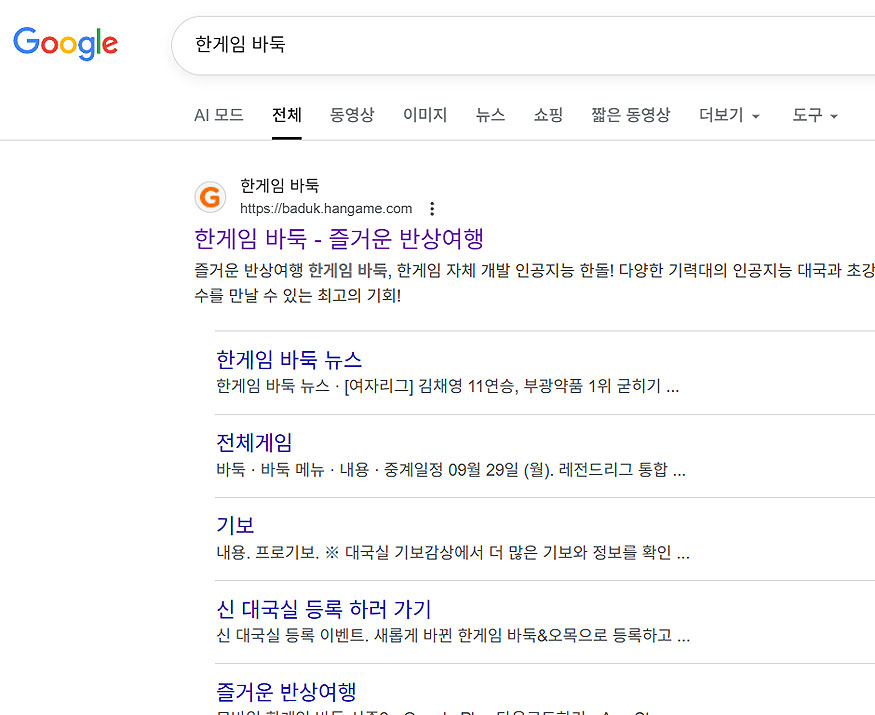Open the 쇼핑 tab
This screenshot has width=875, height=715.
548,115
